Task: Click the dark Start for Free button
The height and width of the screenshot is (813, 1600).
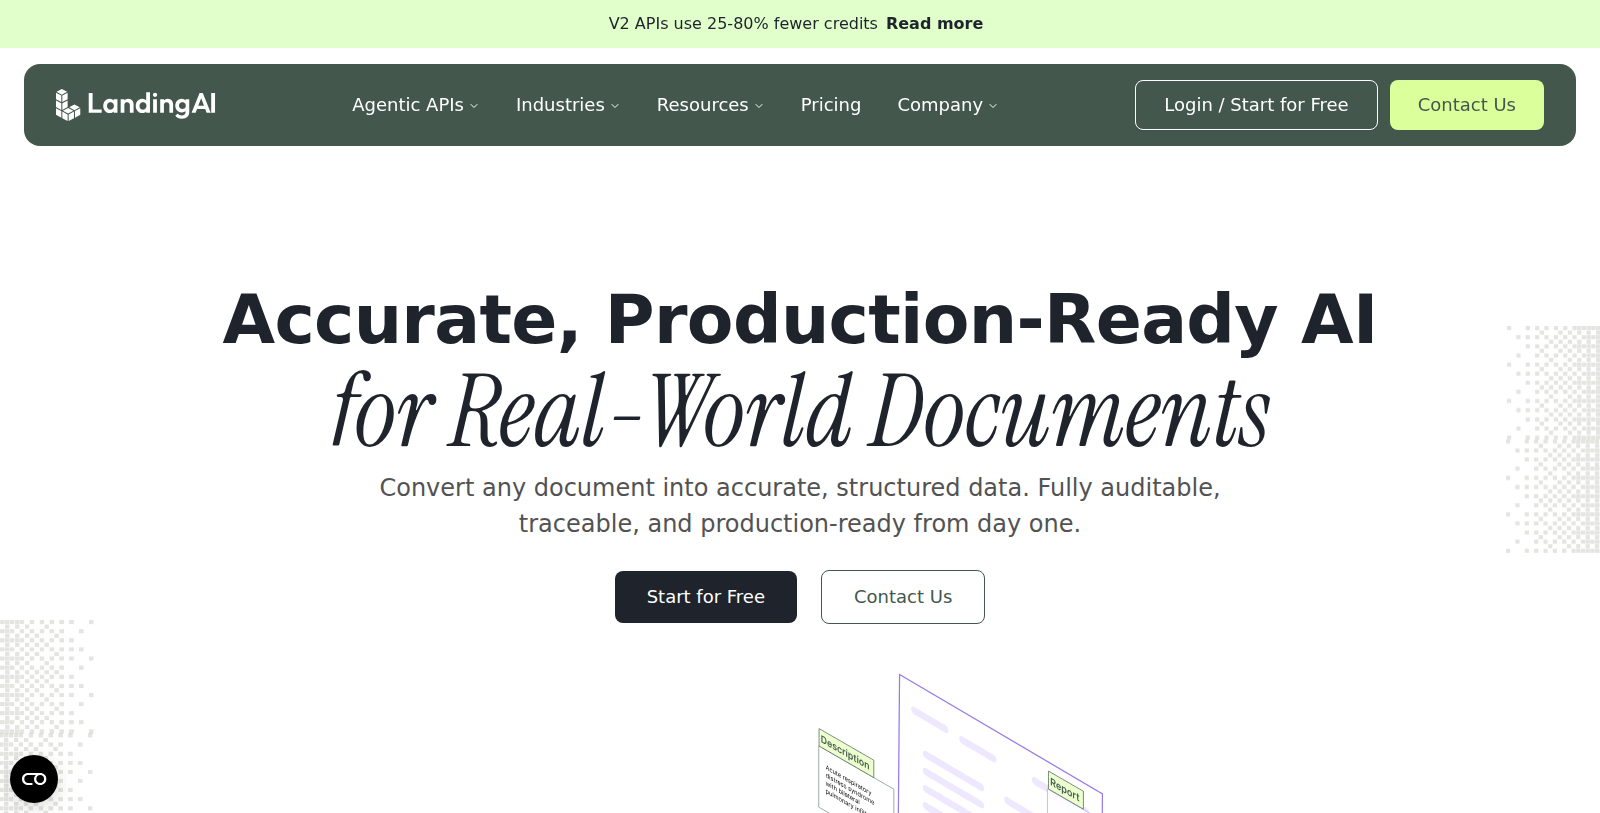Action: 706,597
